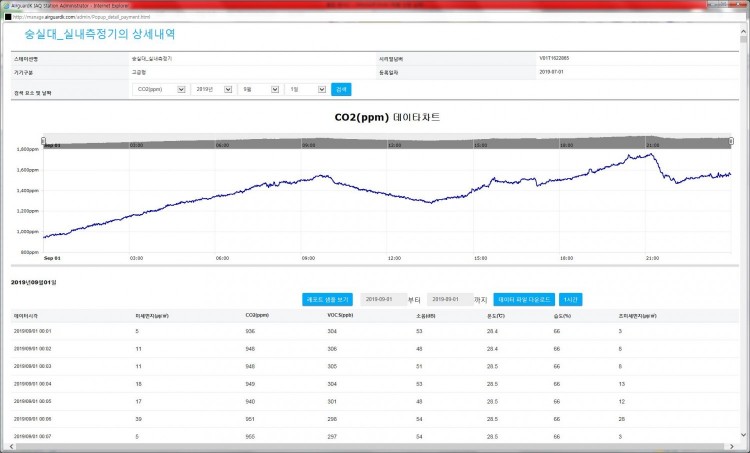
Task: Click the vertical scrollbar scroll-down arrow
Action: tap(744, 435)
